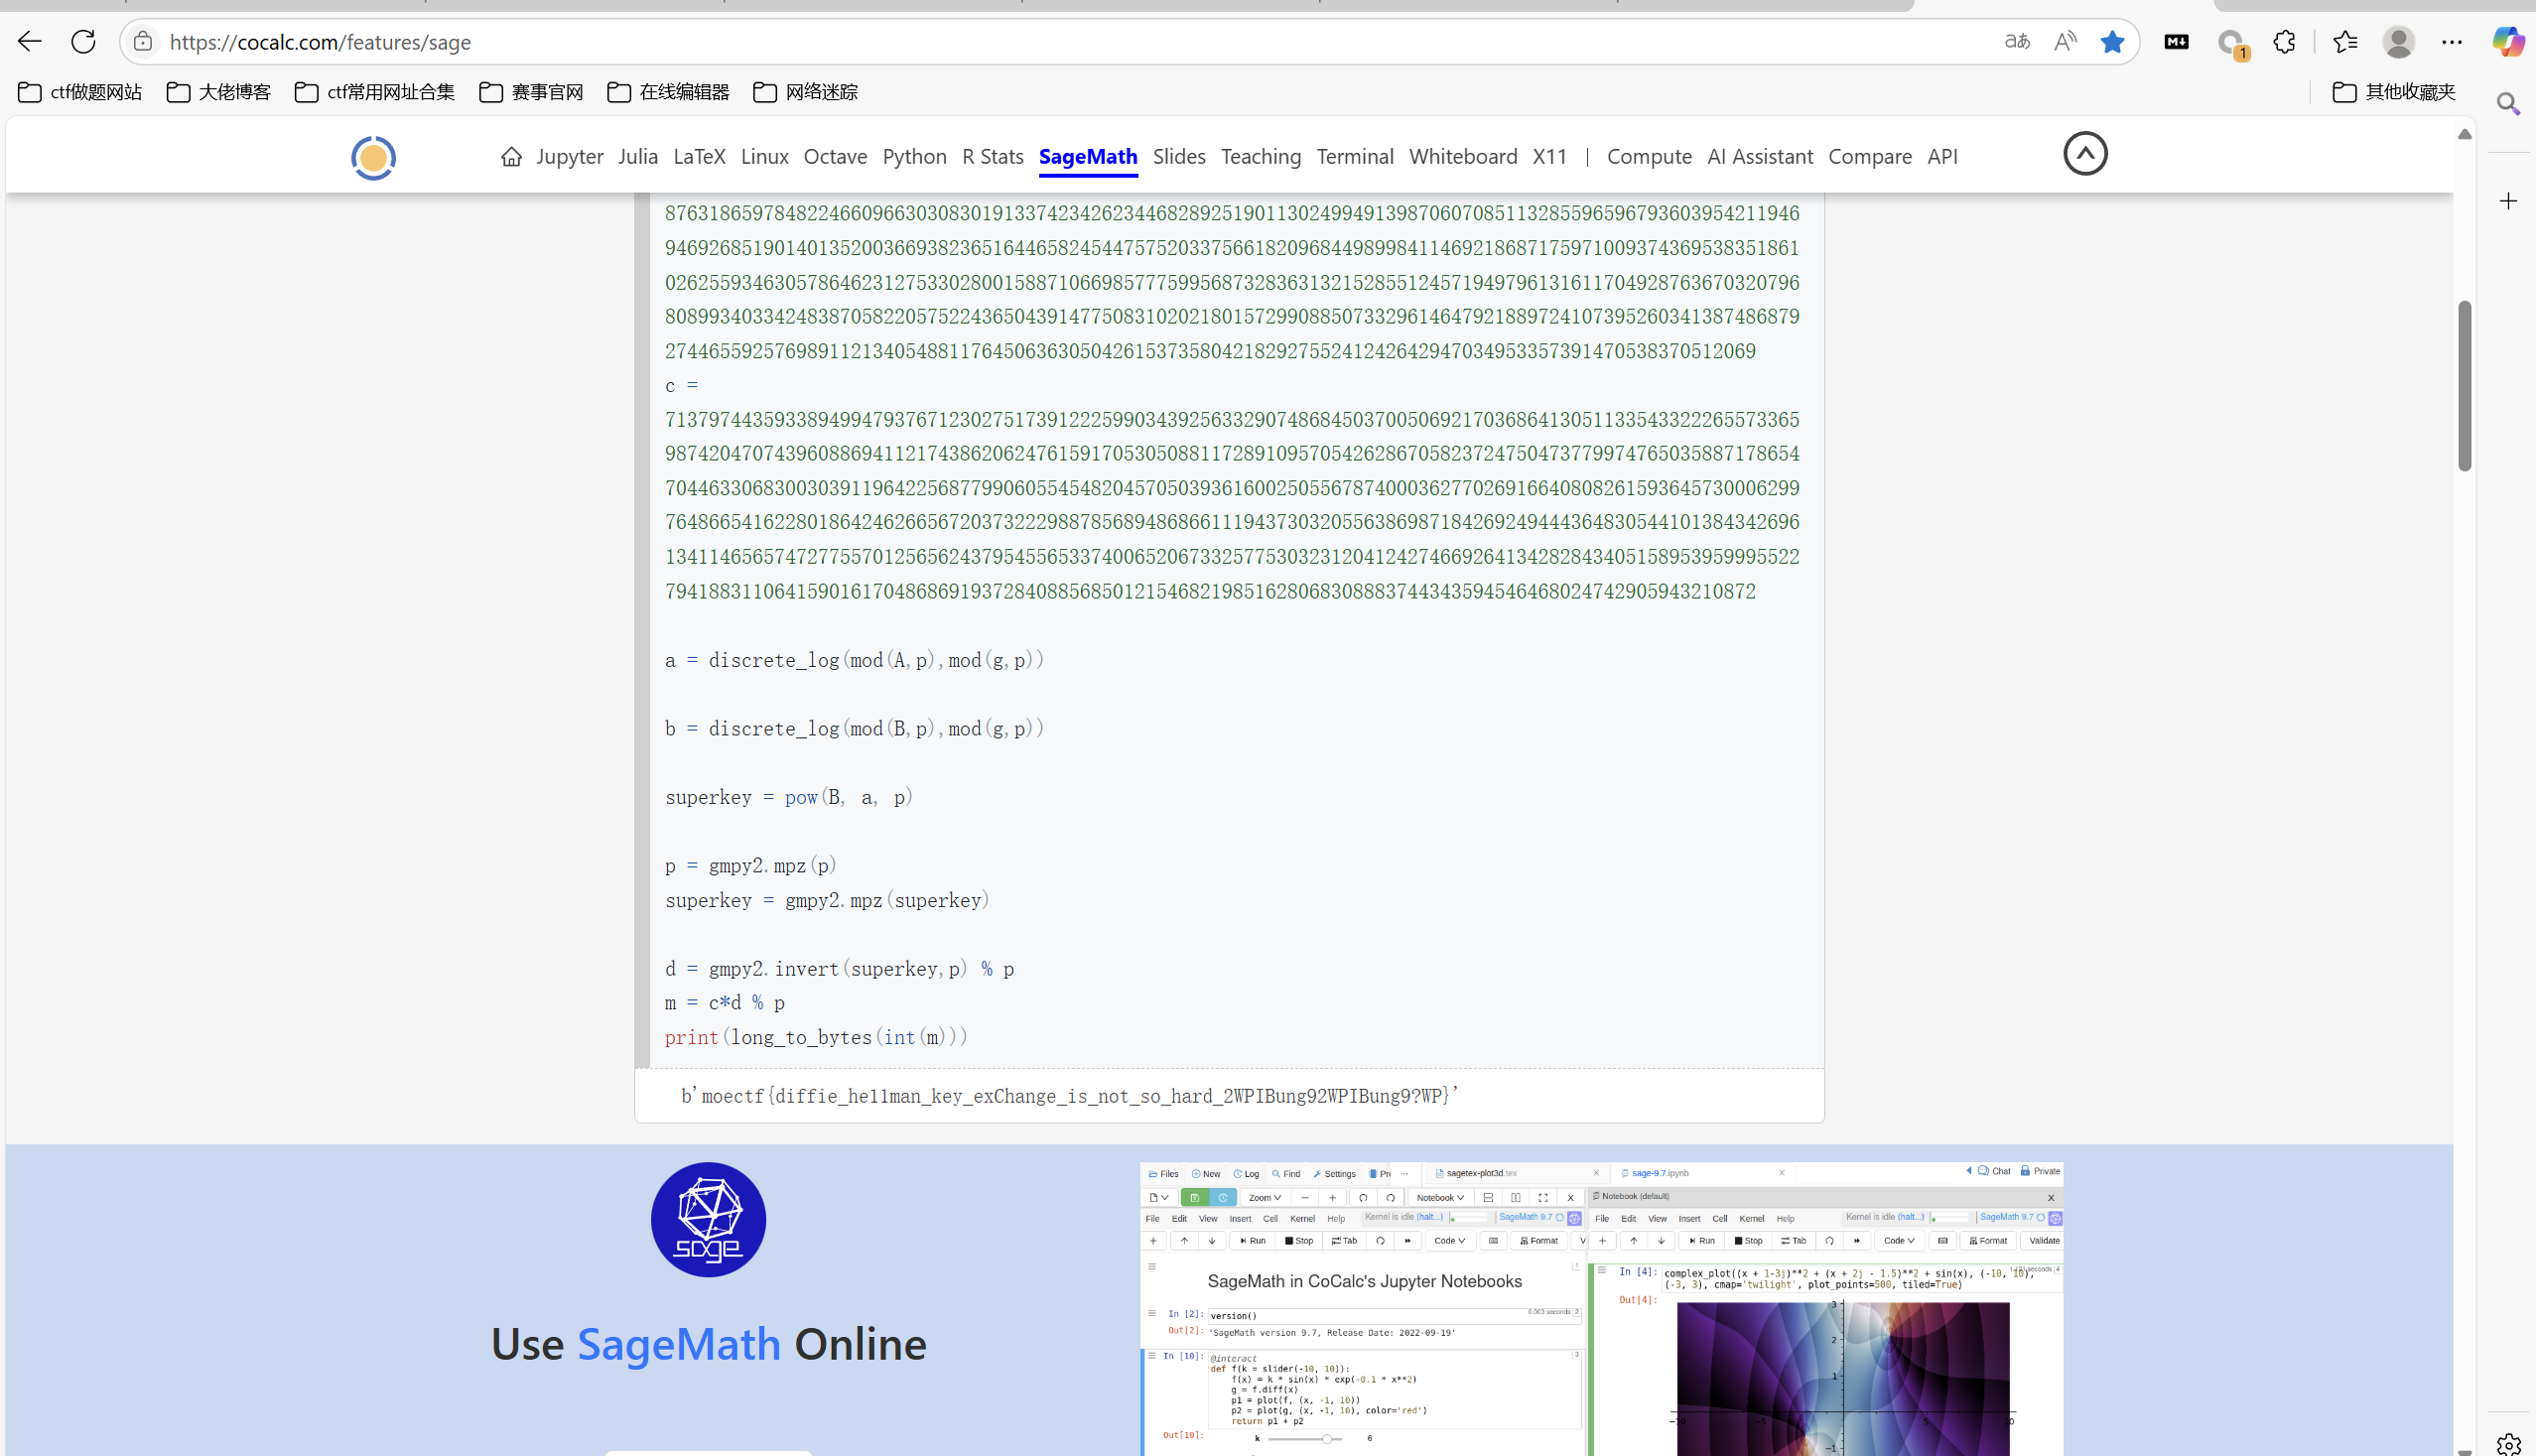The height and width of the screenshot is (1456, 2536).
Task: Open the Compute page link
Action: click(1649, 157)
